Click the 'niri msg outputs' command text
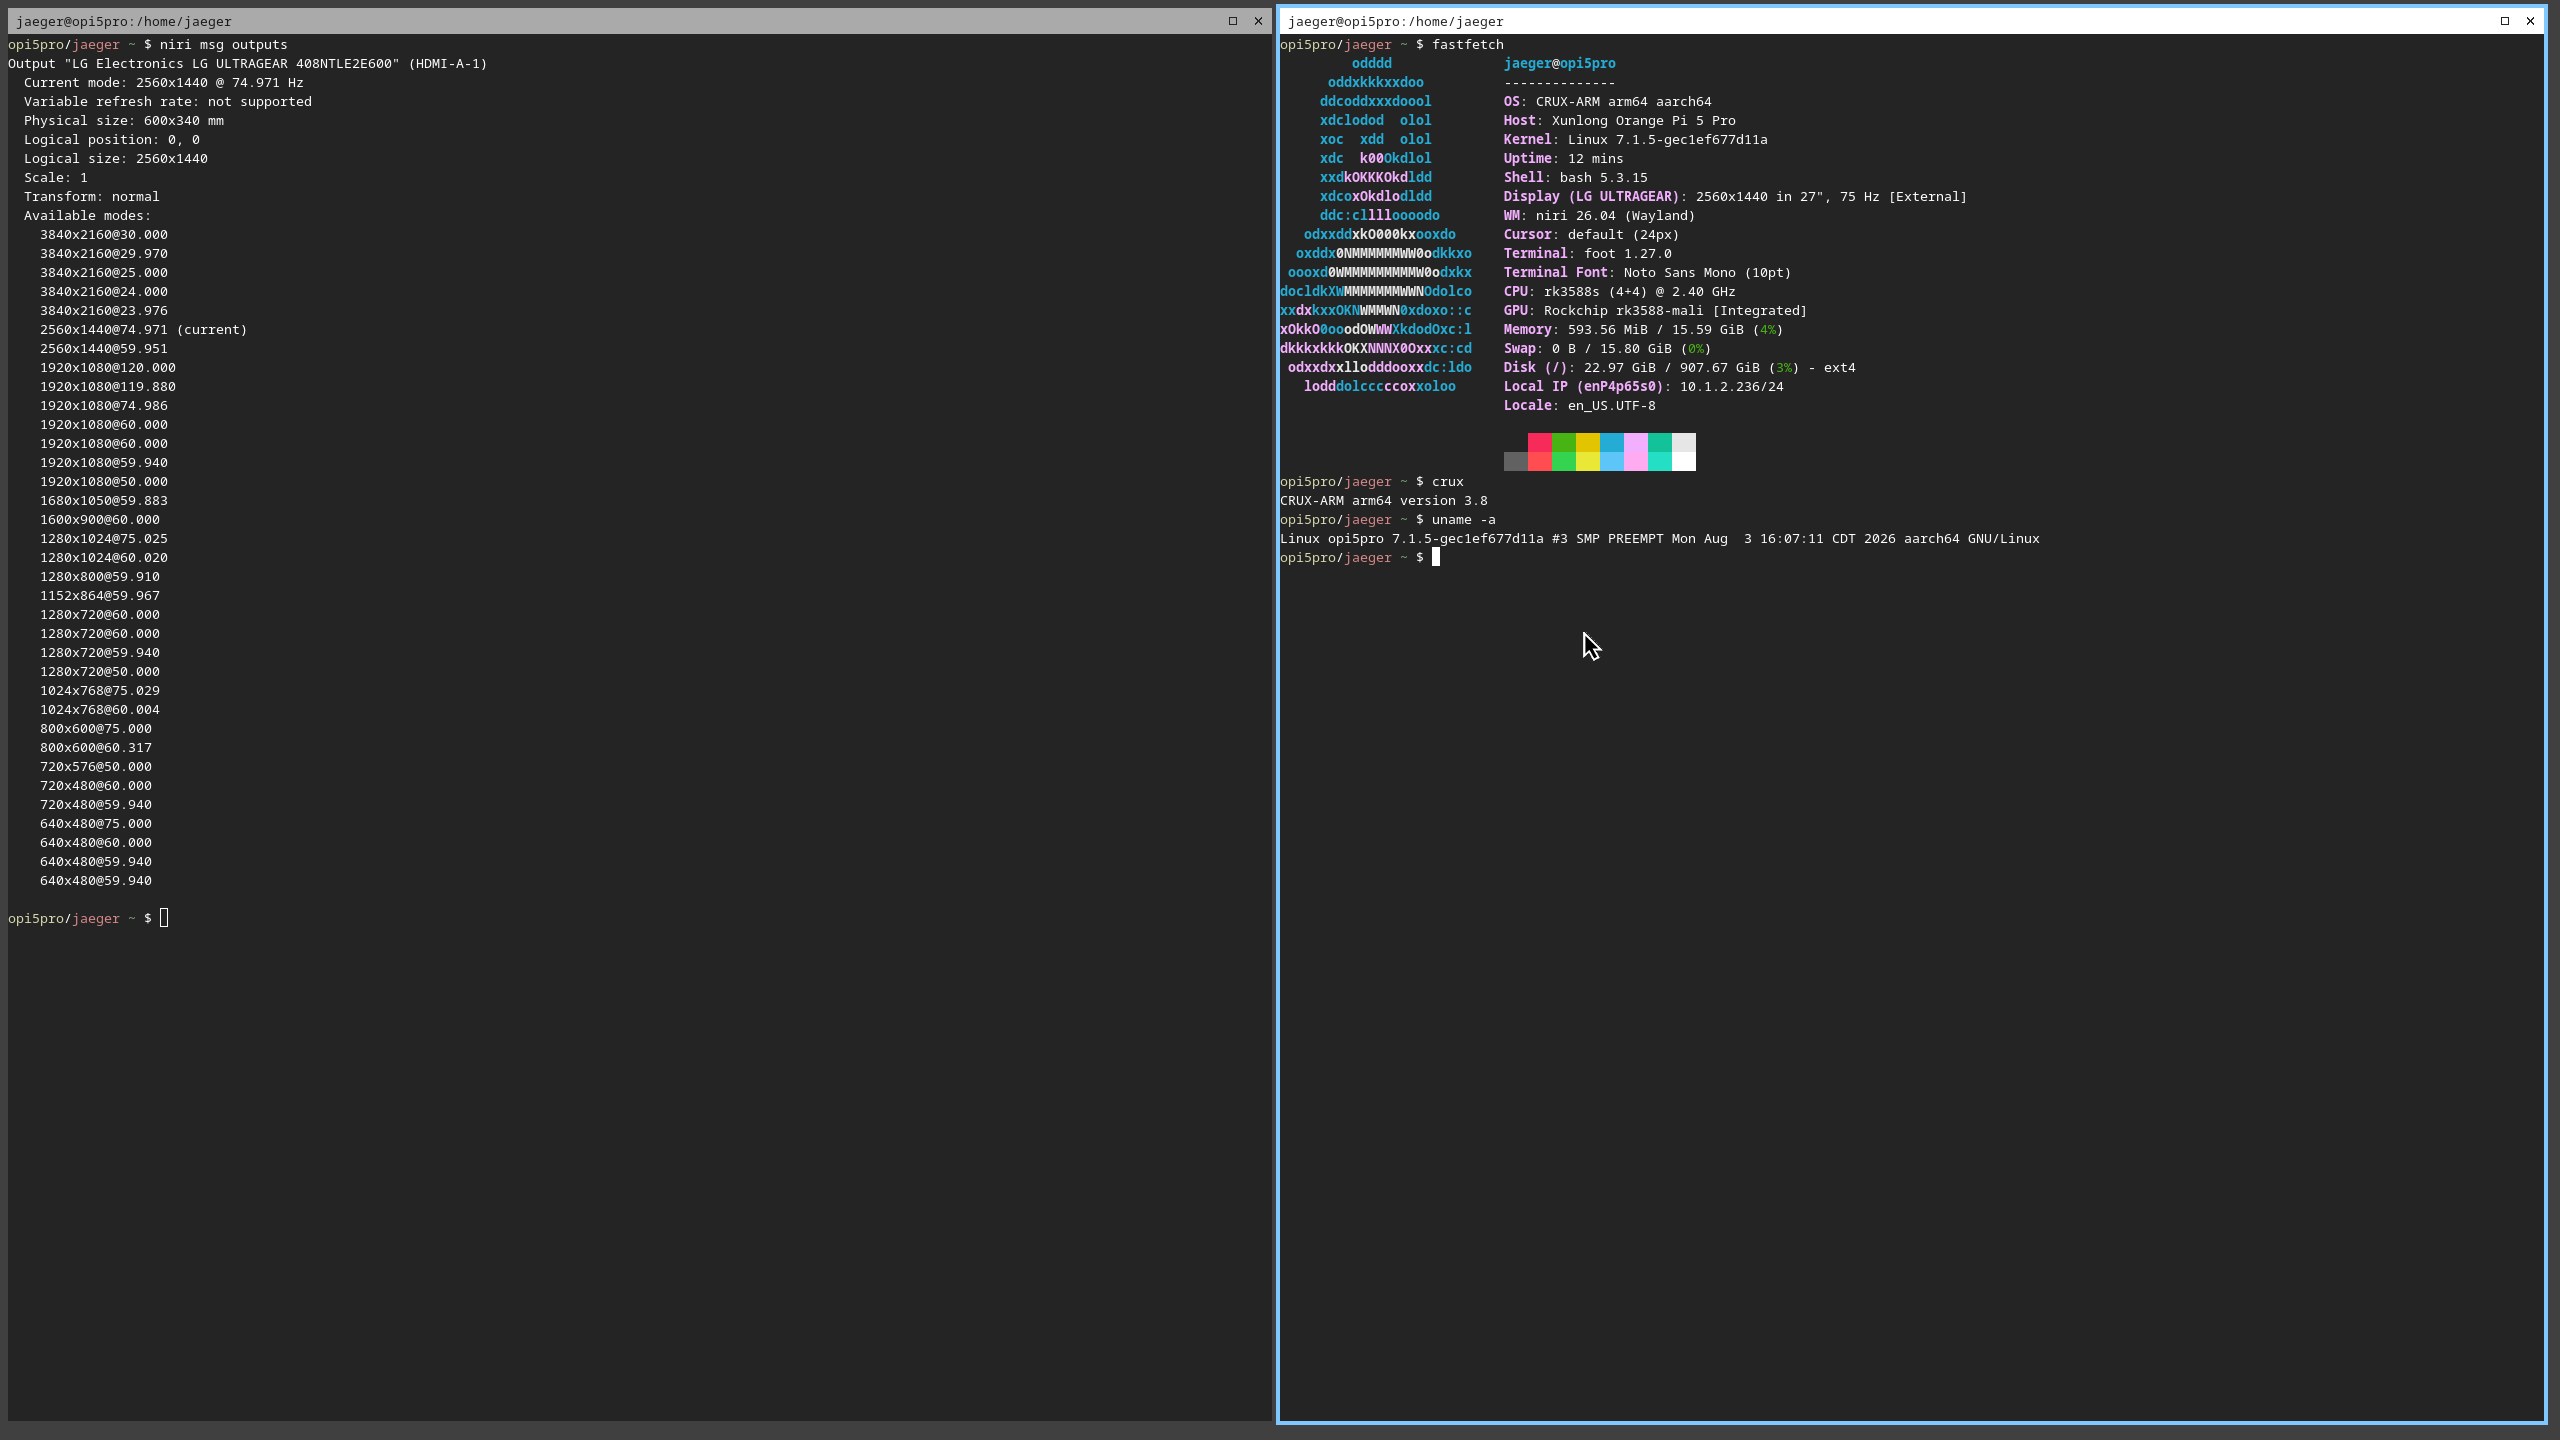Screen dimensions: 2560x1440 click(x=224, y=45)
